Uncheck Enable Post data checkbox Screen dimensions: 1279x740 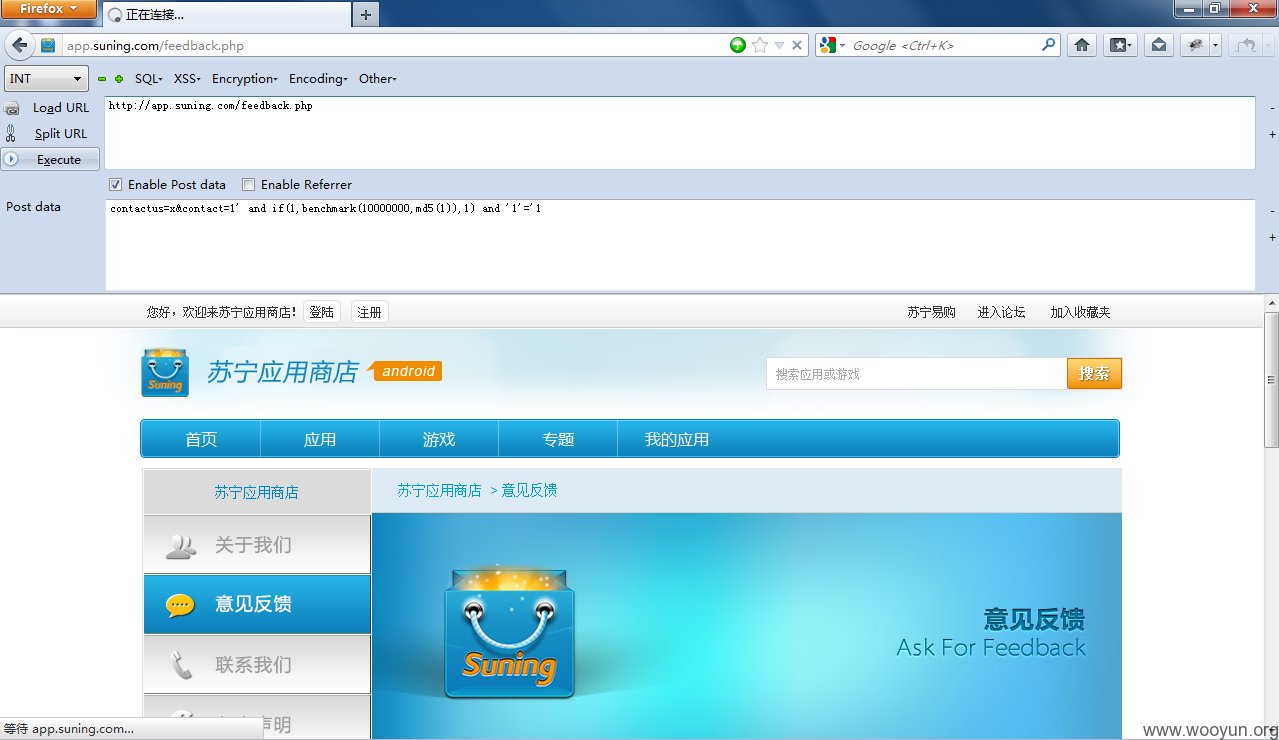pyautogui.click(x=116, y=185)
